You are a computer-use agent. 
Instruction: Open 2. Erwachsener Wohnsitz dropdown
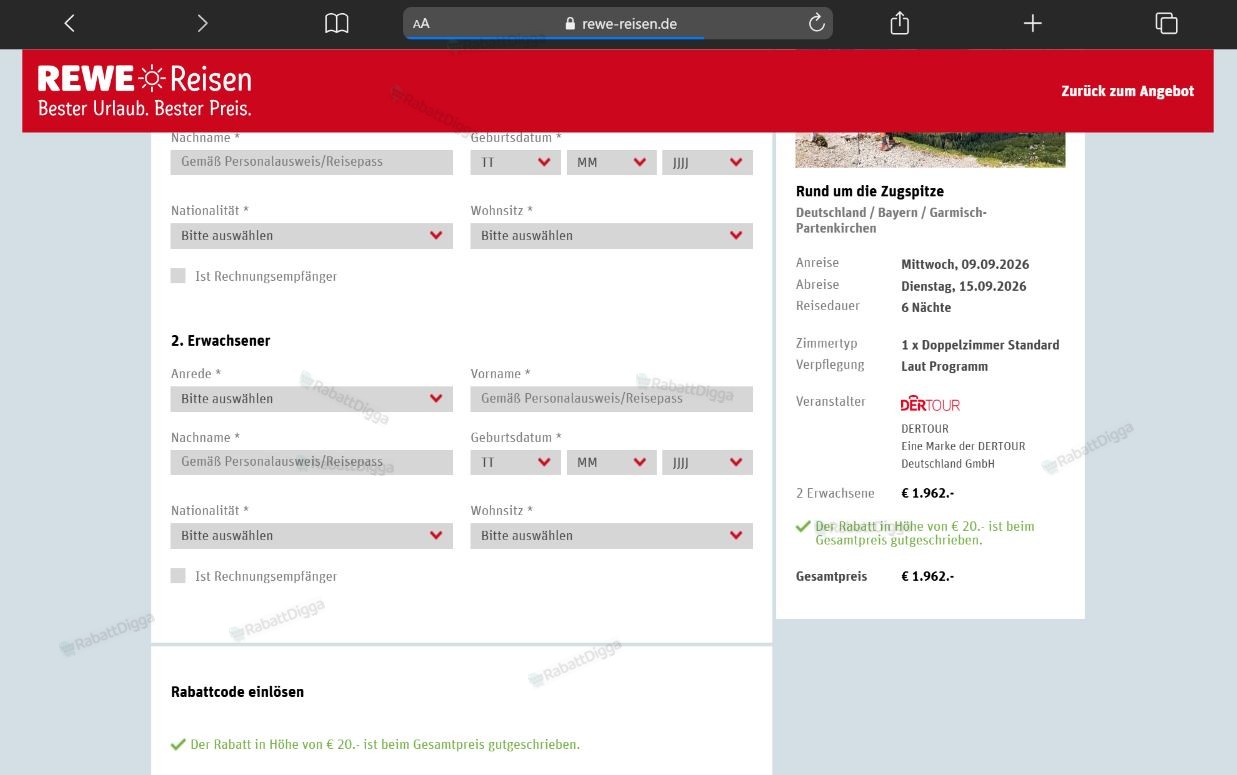(x=611, y=536)
